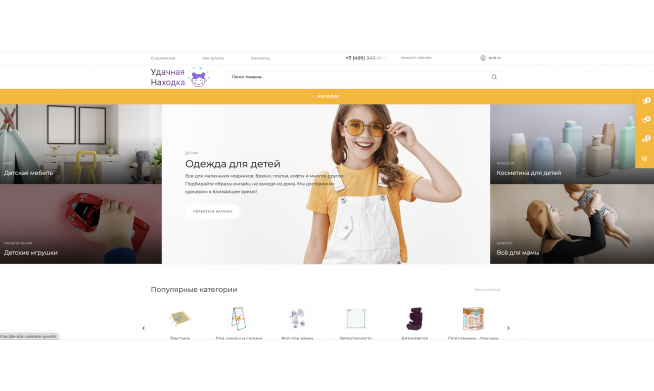
Task: Open the КАТАЛОГ menu
Action: point(326,96)
